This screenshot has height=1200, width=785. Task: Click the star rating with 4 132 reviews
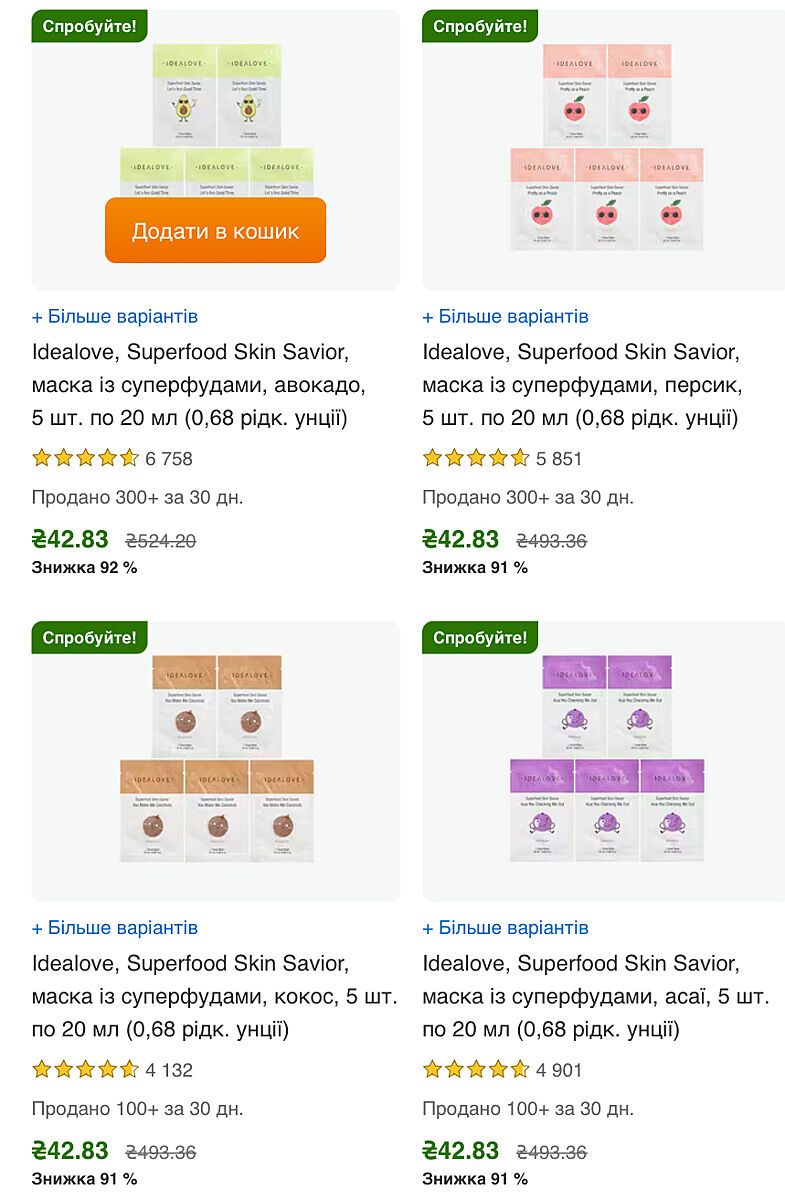(86, 1070)
